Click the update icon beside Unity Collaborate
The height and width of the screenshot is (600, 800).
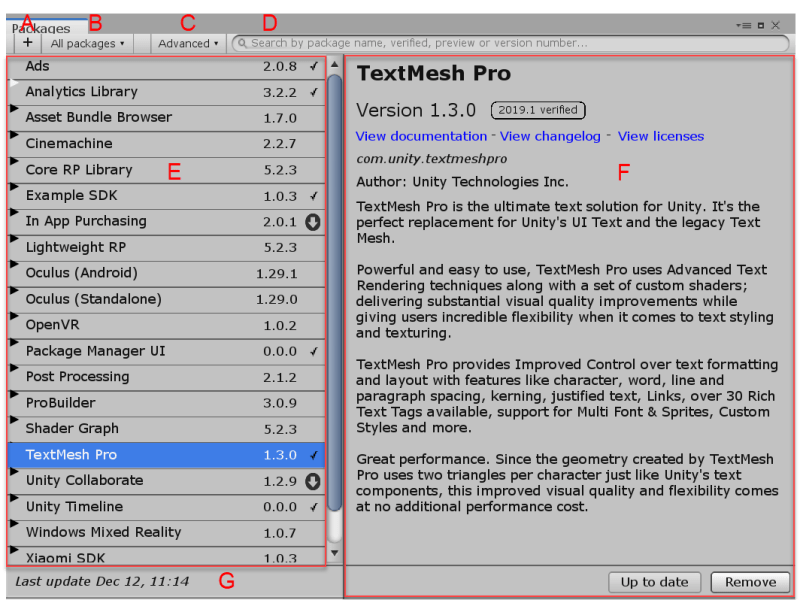tap(313, 481)
